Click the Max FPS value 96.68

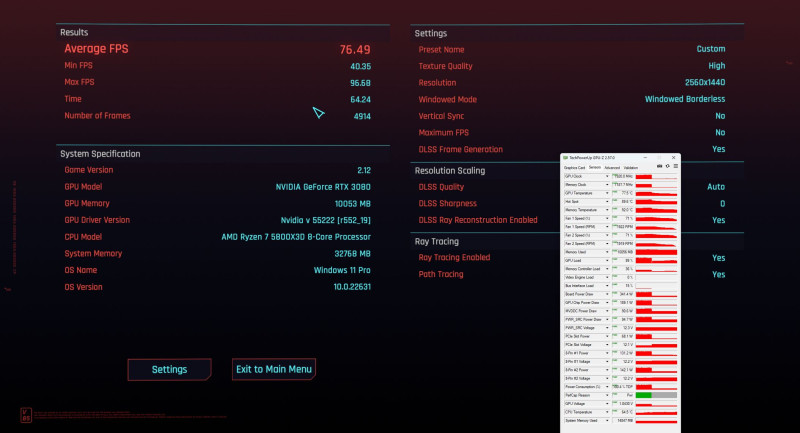pos(360,83)
